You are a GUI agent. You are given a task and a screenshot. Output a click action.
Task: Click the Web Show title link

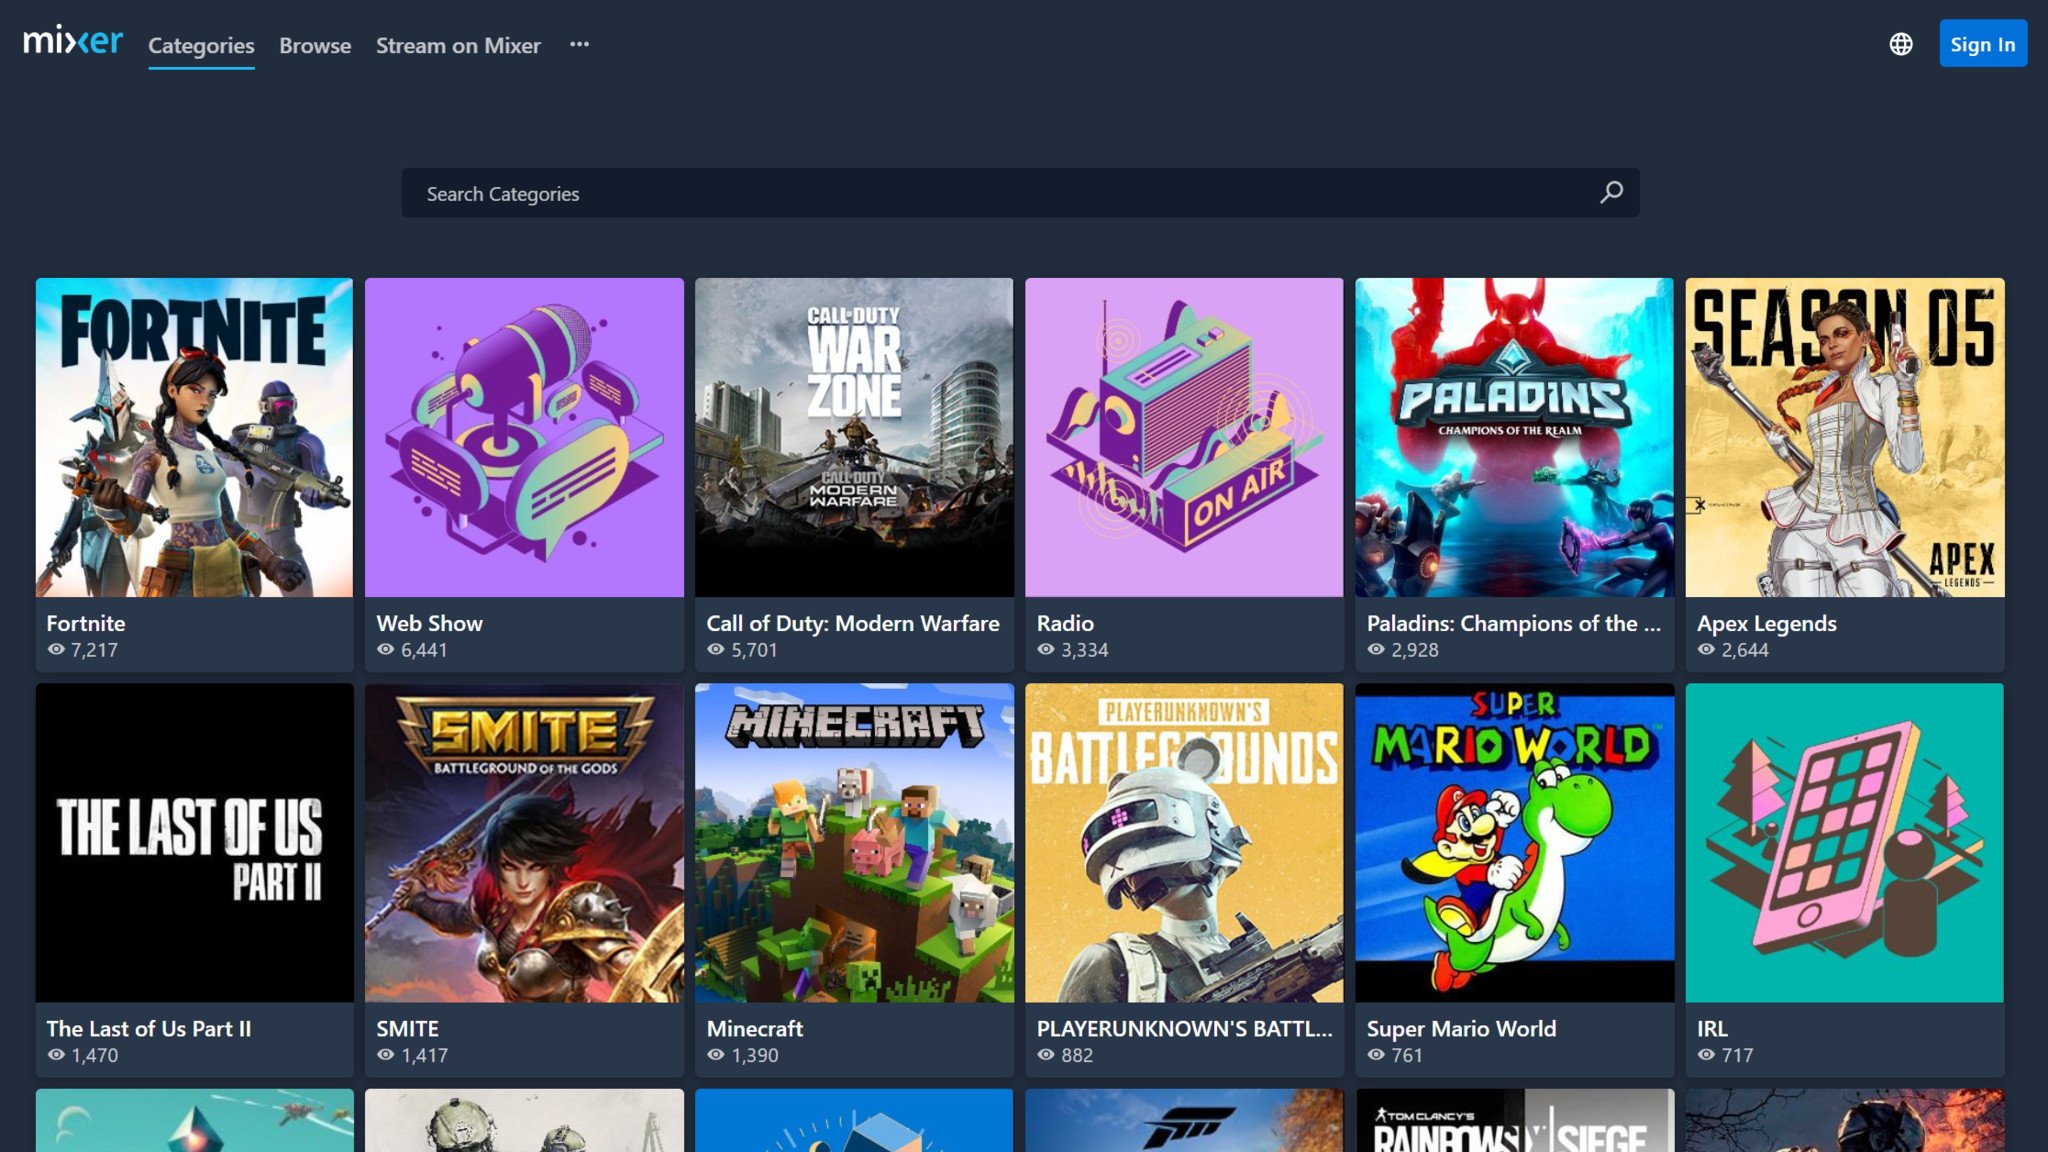click(429, 623)
